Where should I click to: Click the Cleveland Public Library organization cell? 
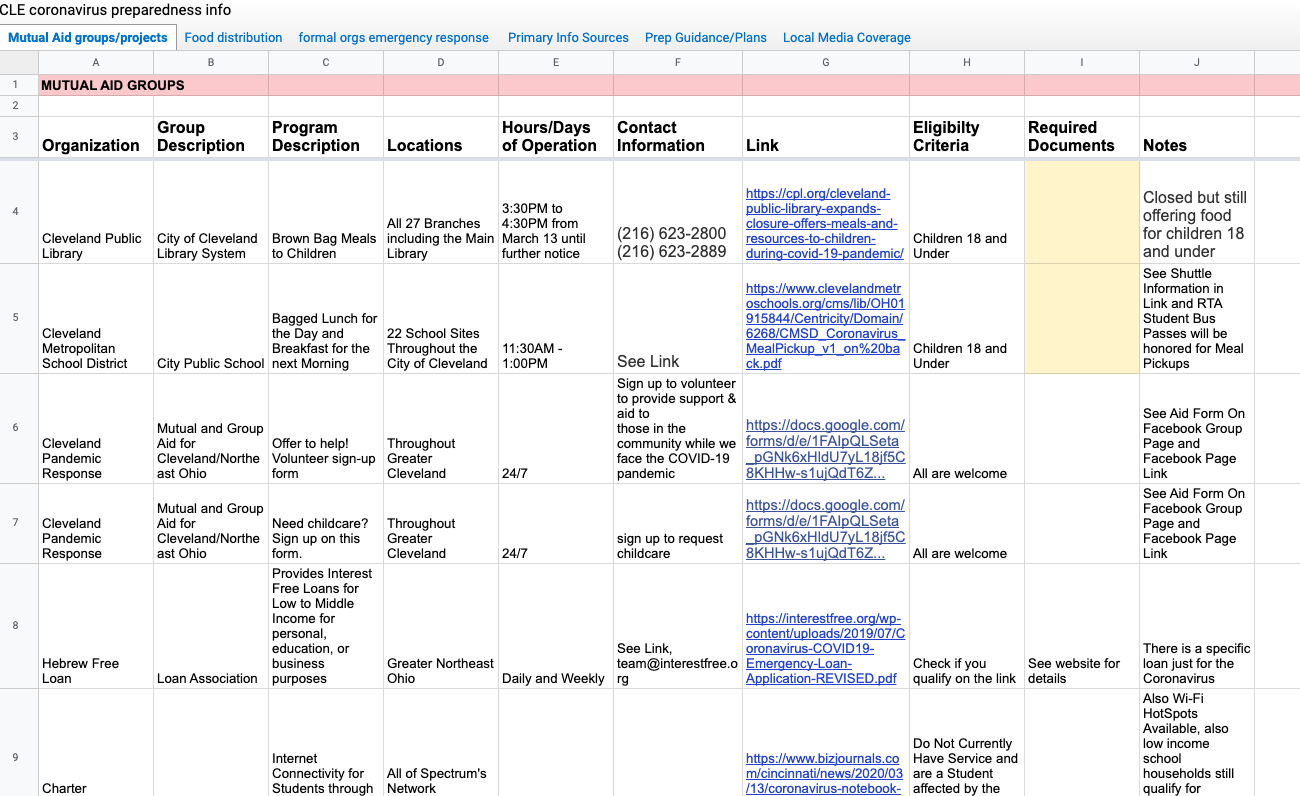(96, 212)
